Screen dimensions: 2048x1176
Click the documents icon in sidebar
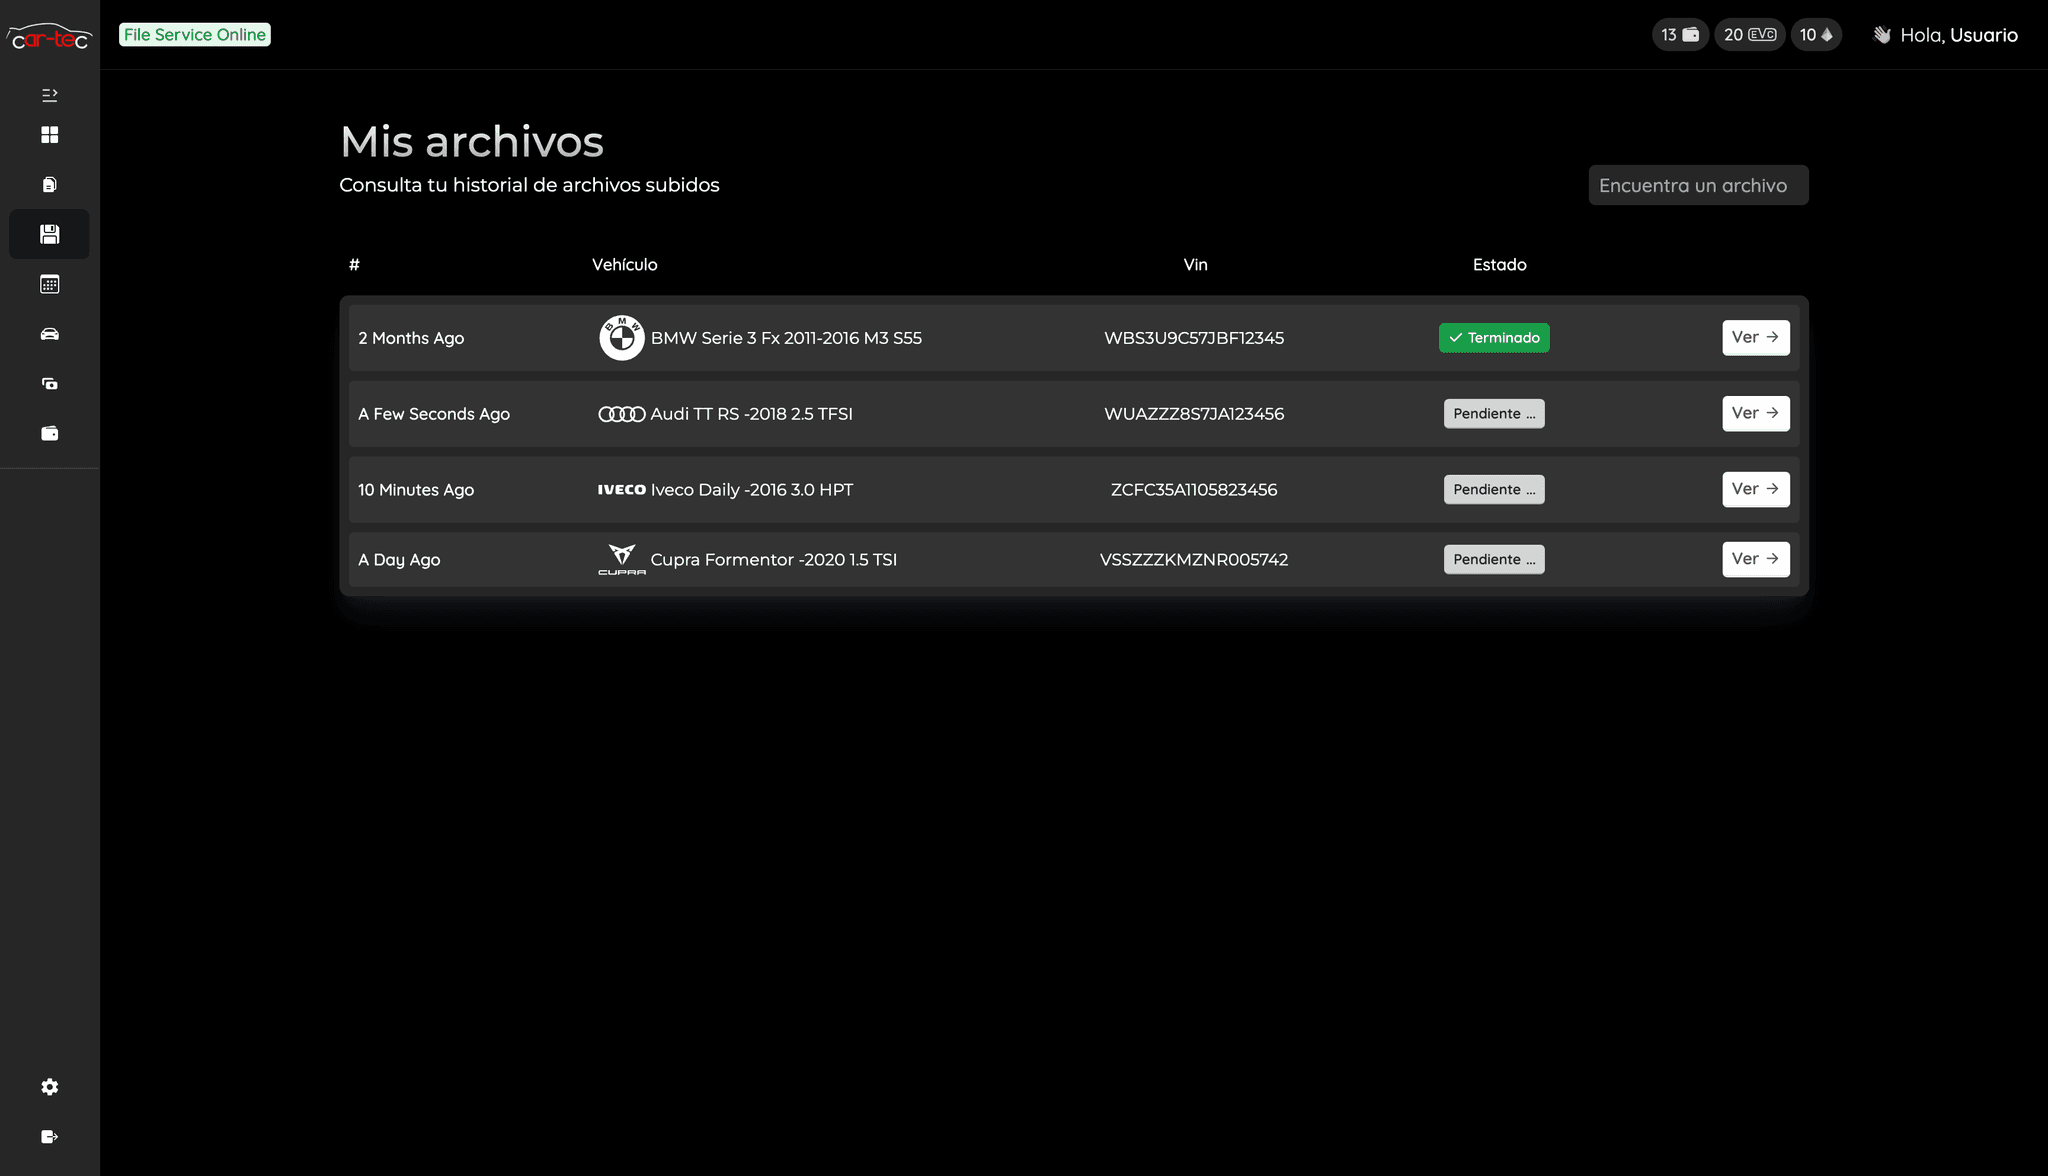point(49,185)
